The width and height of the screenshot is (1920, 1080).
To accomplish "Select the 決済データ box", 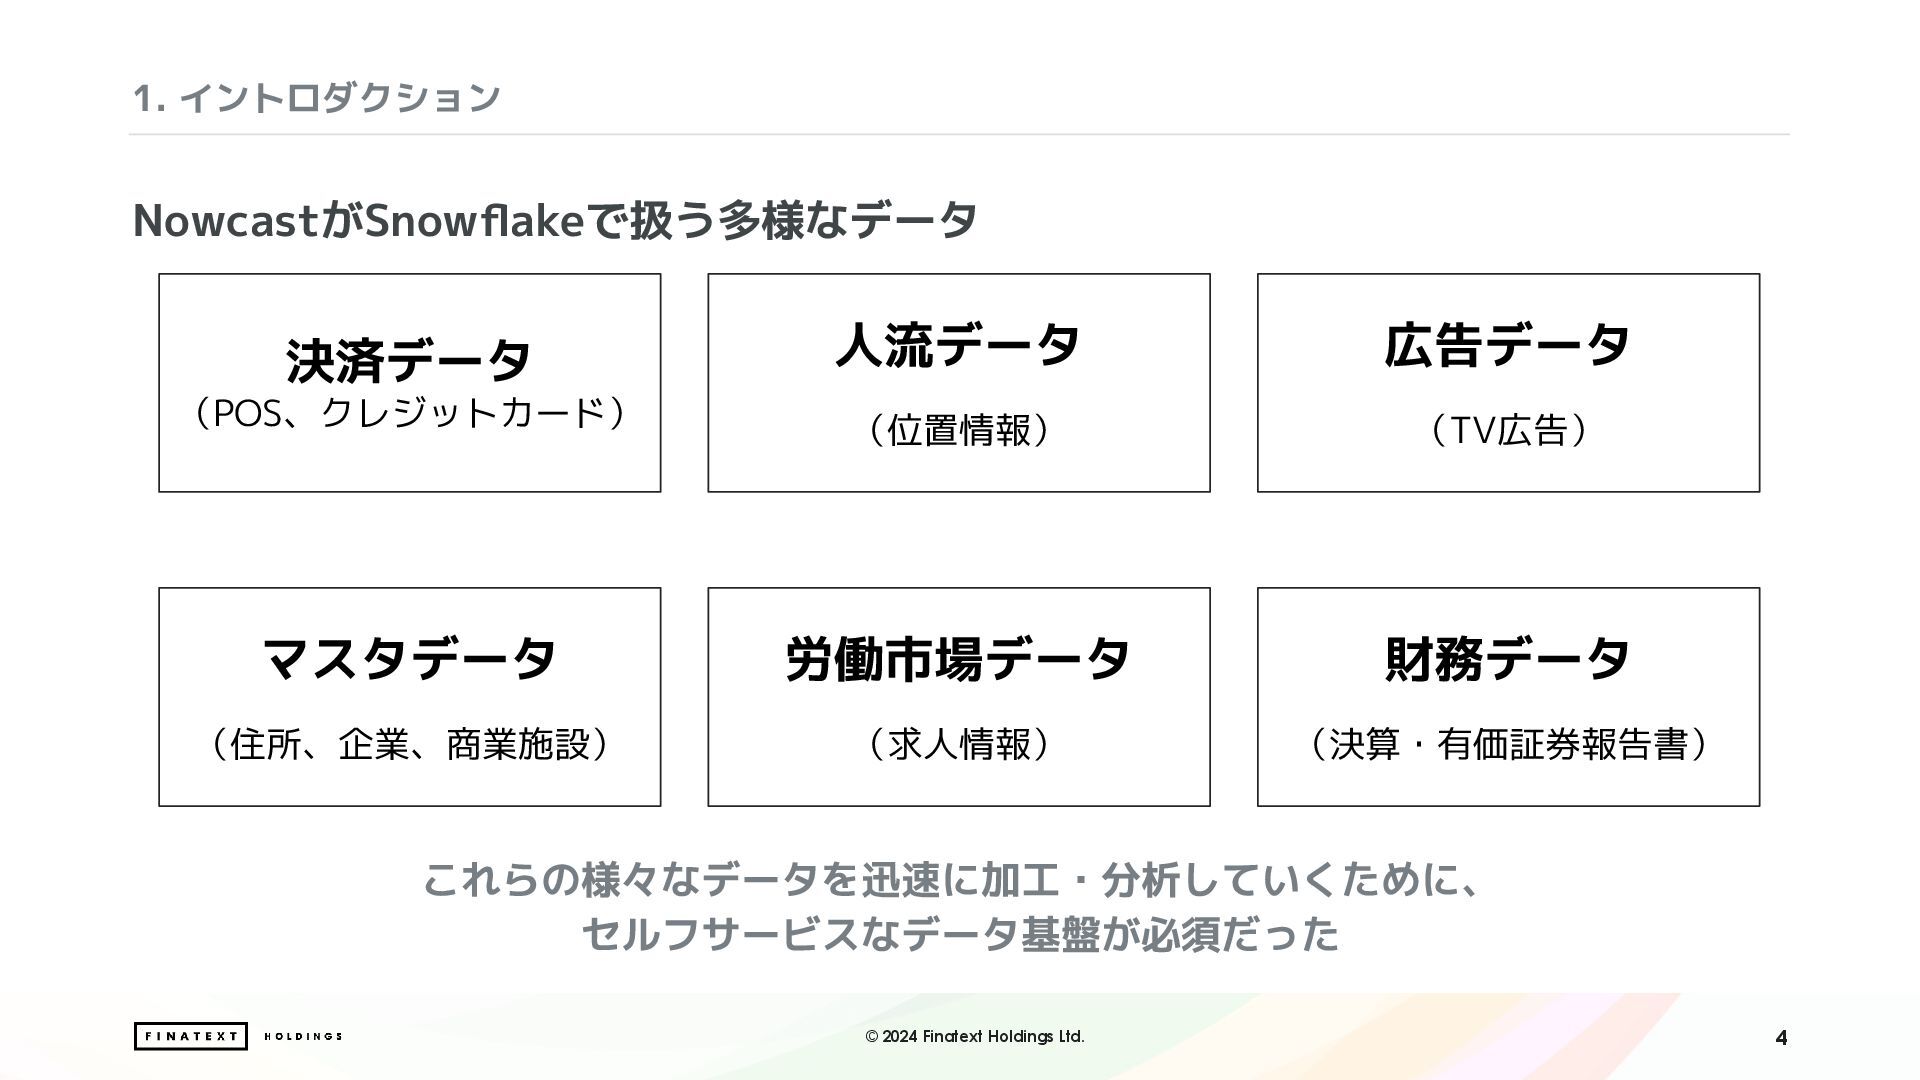I will pyautogui.click(x=410, y=383).
